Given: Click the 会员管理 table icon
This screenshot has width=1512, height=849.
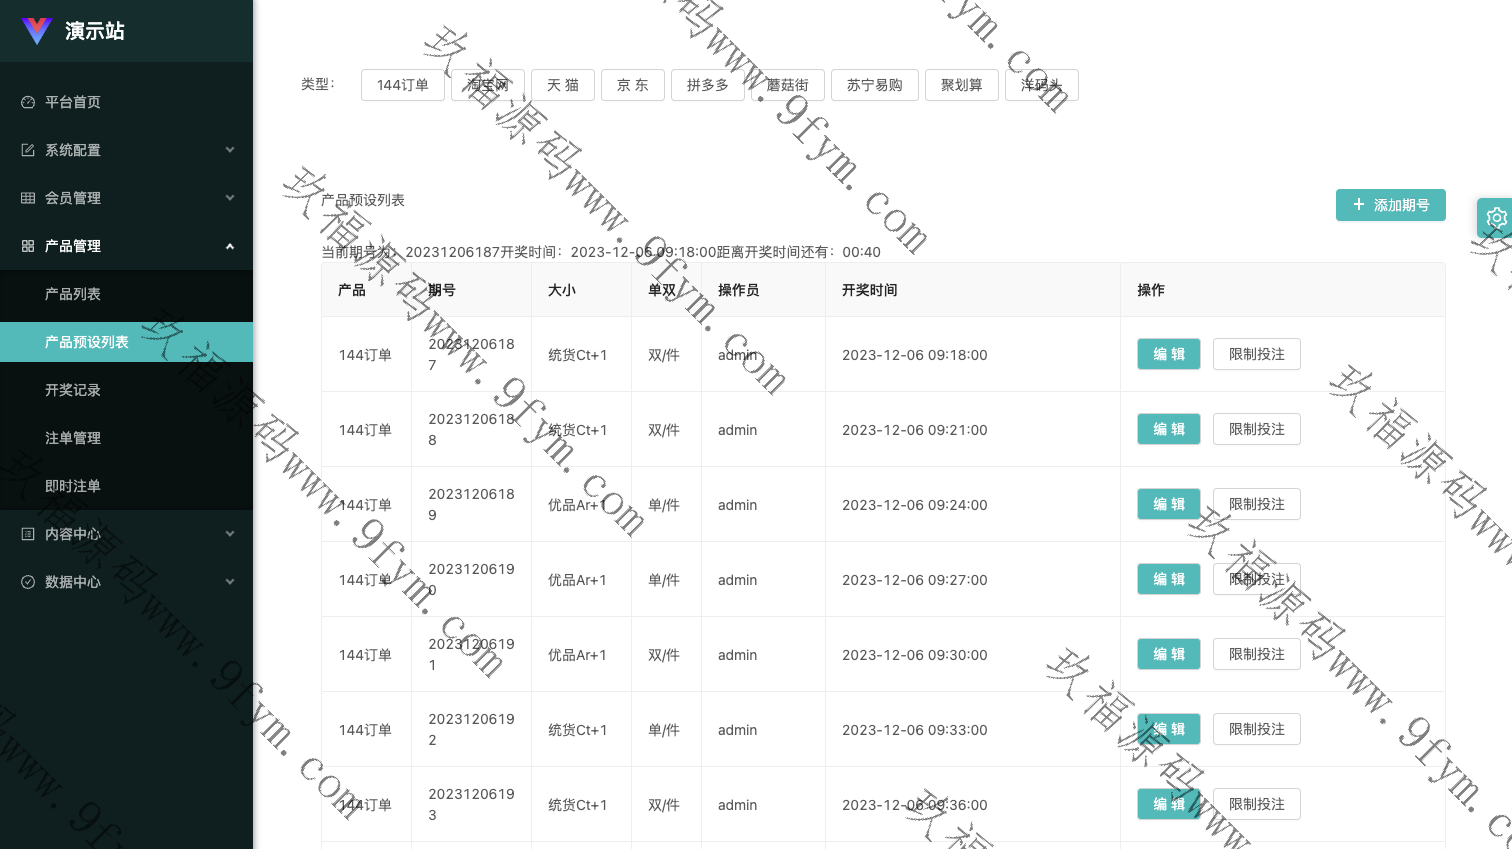Looking at the screenshot, I should 28,198.
